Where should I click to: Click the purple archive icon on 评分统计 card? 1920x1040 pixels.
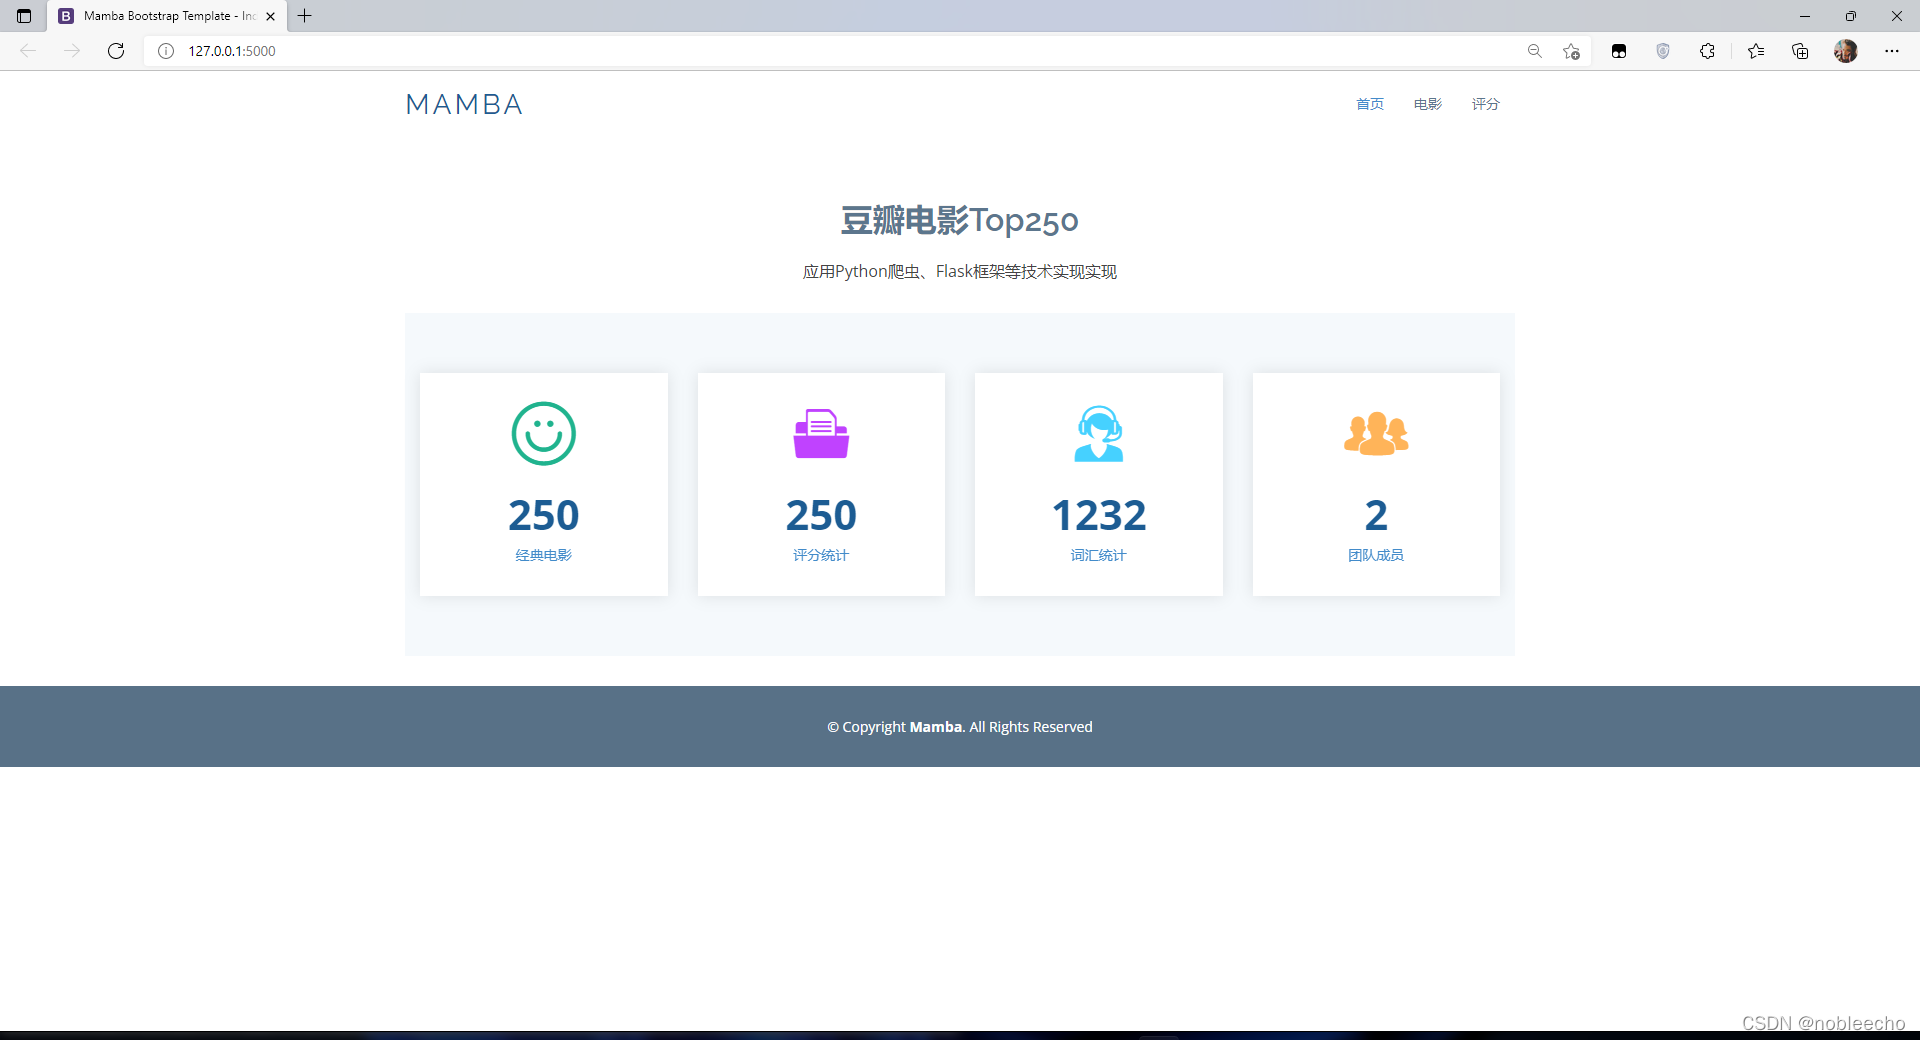[820, 433]
